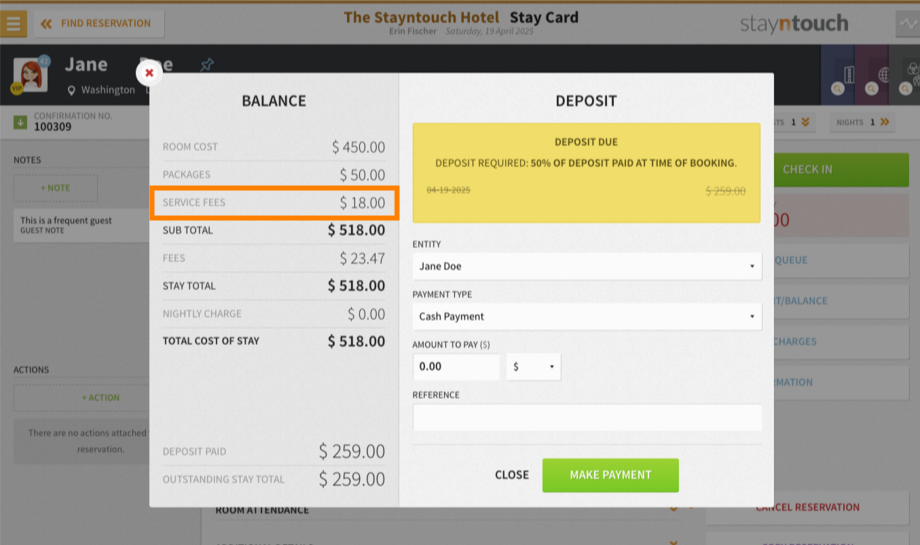The width and height of the screenshot is (920, 545).
Task: Select the Outstanding Stay Total amount
Action: tap(352, 479)
